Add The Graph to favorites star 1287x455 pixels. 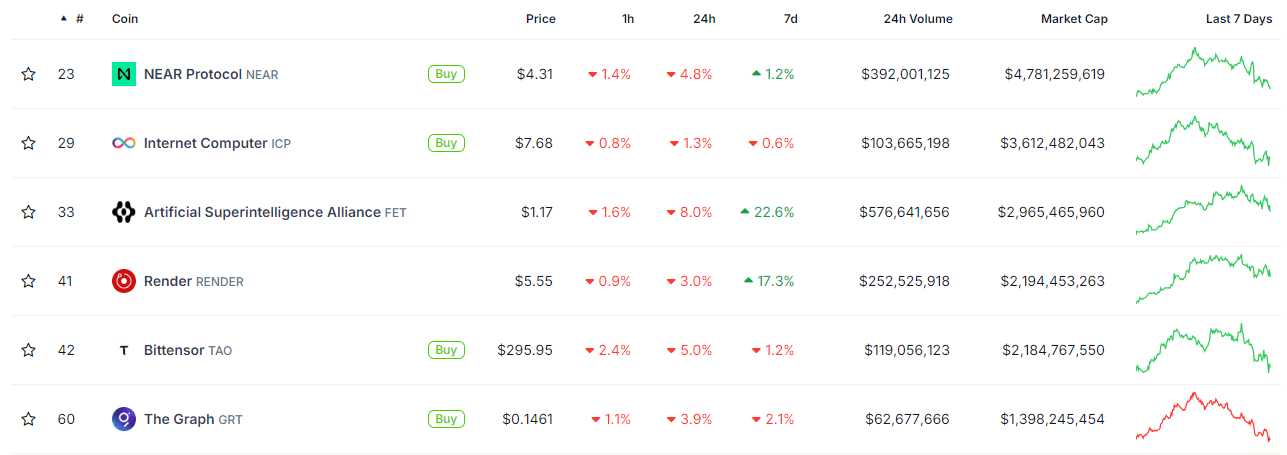point(29,419)
